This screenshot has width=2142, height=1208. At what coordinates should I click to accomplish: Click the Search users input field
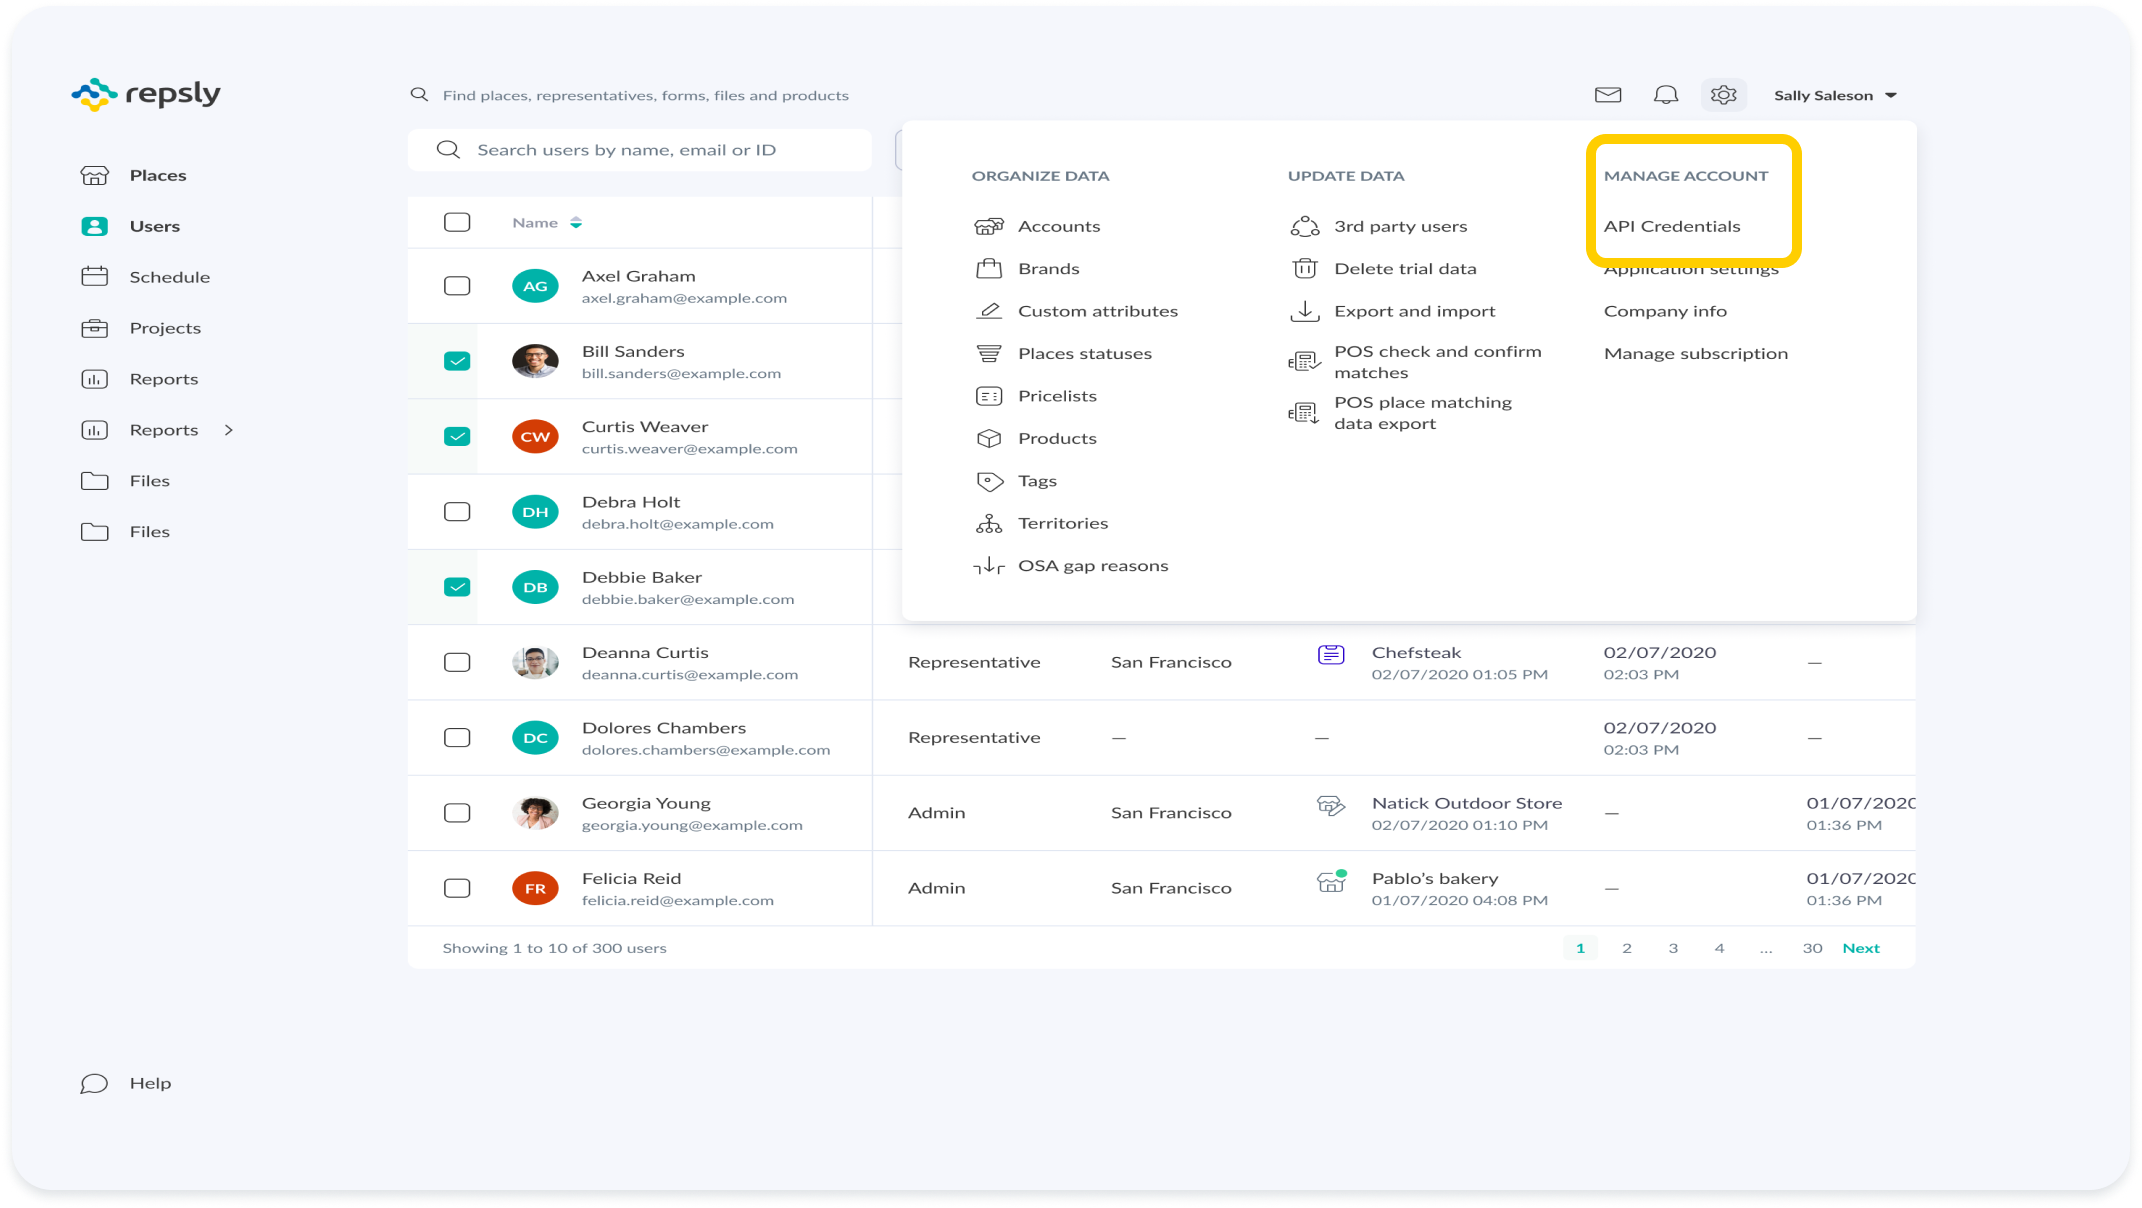640,150
